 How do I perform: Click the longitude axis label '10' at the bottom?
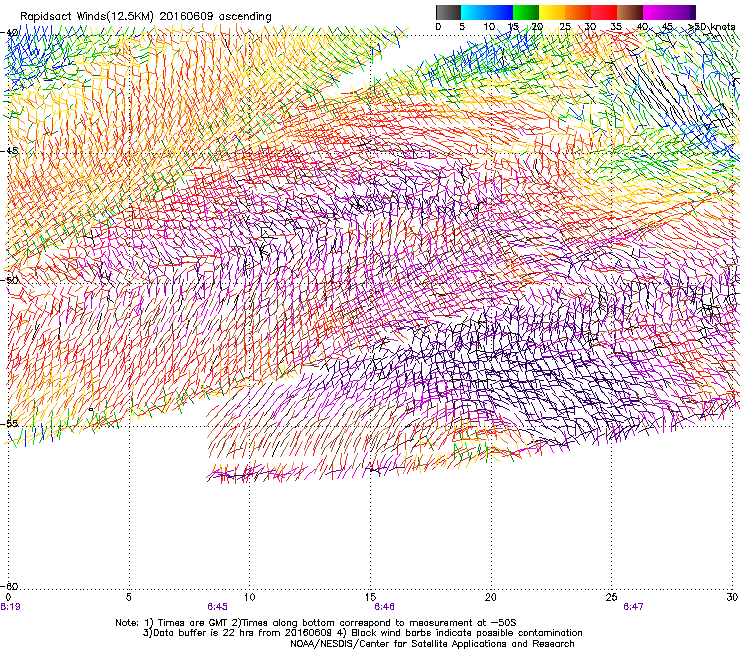click(249, 597)
